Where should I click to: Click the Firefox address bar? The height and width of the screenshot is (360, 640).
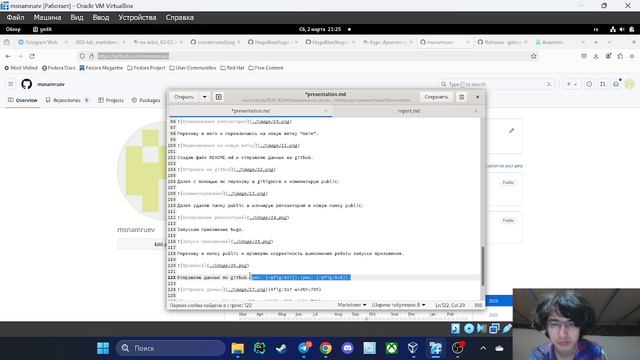click(308, 56)
